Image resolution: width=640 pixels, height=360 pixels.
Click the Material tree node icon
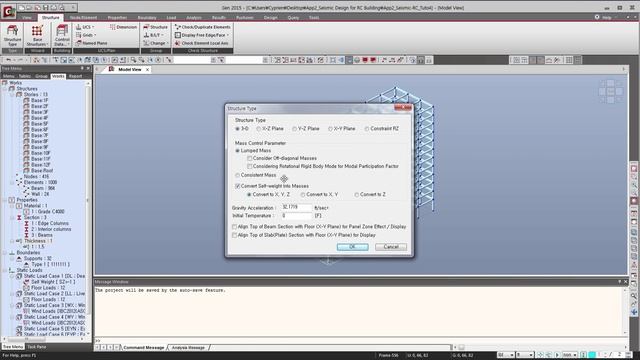[19, 206]
